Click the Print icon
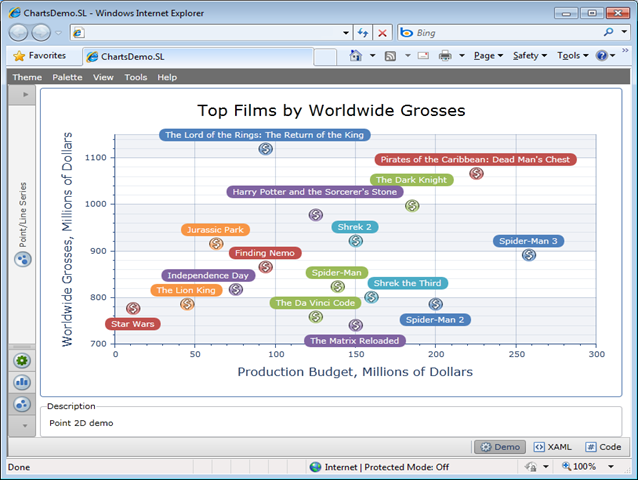 pos(445,55)
